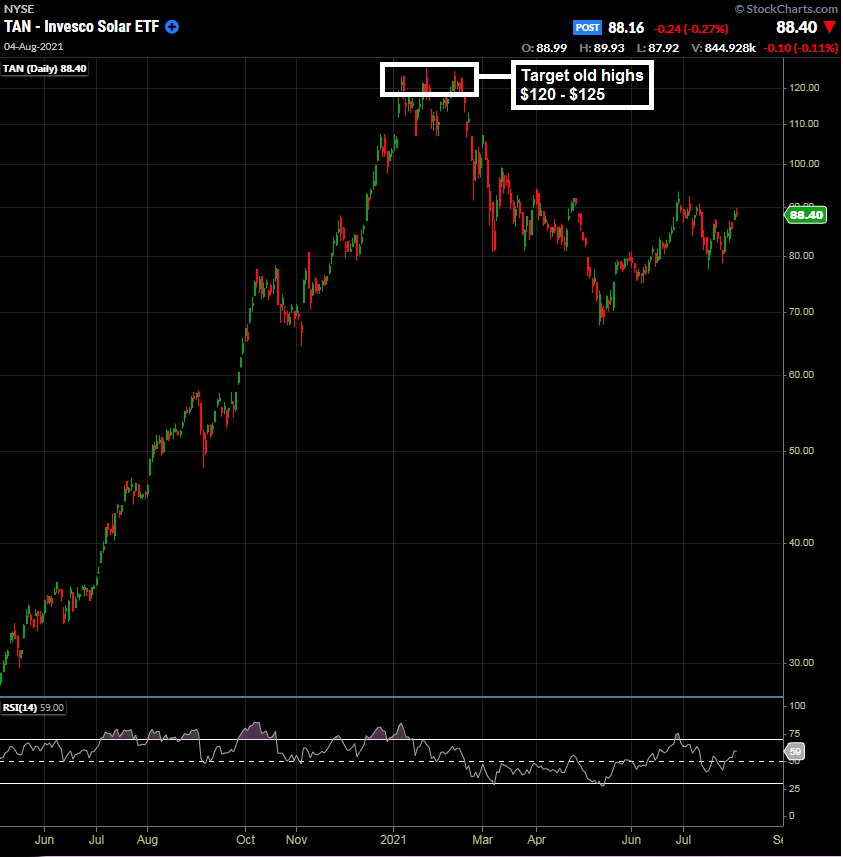Click the RSI axis 75 label

point(795,733)
